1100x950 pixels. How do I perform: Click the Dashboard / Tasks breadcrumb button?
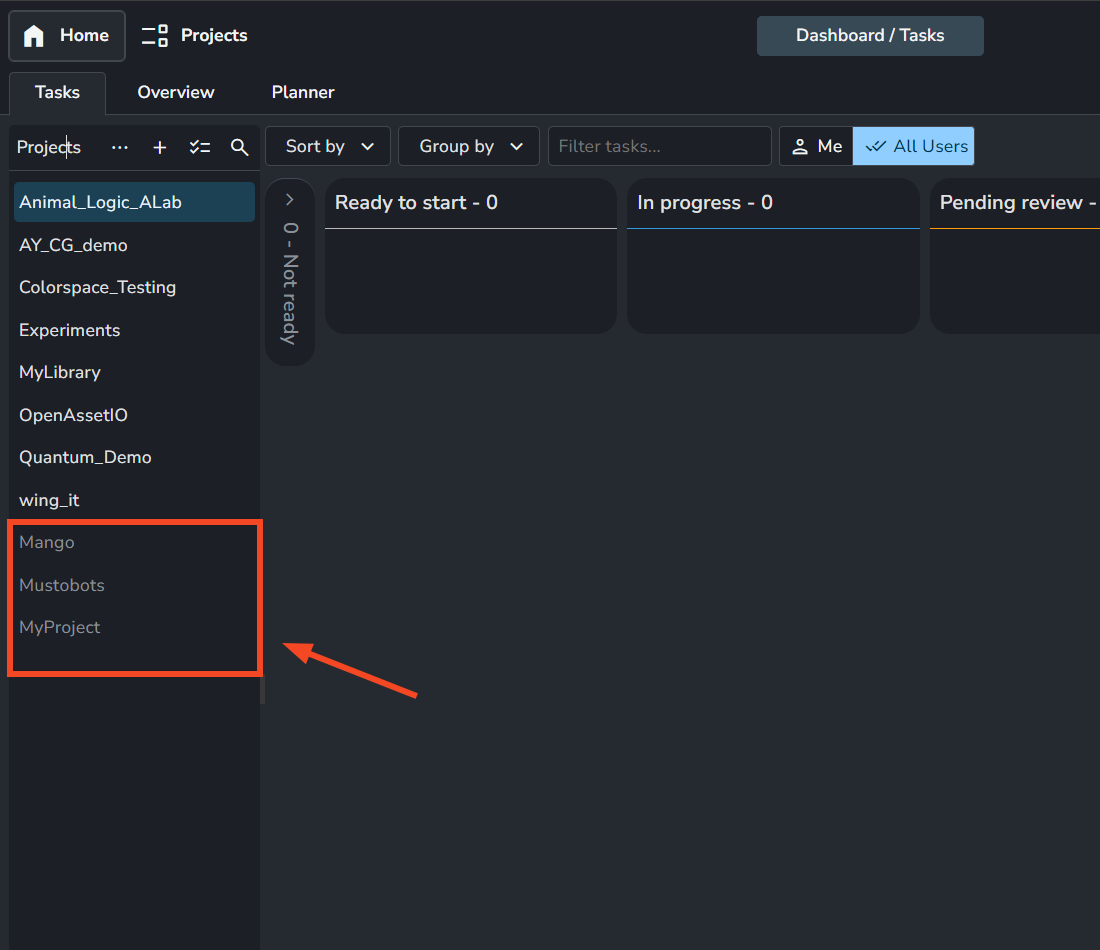point(870,36)
